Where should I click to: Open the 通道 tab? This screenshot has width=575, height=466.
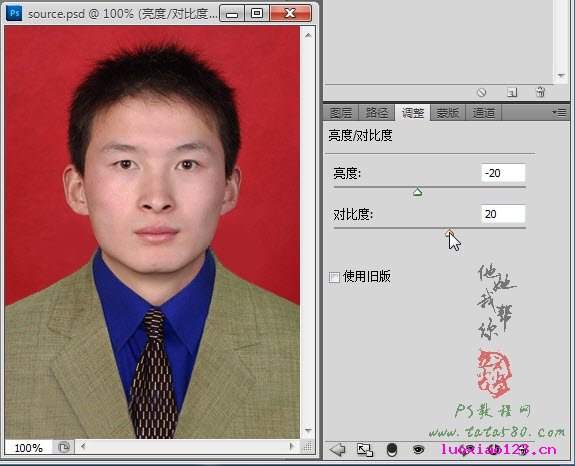point(483,113)
